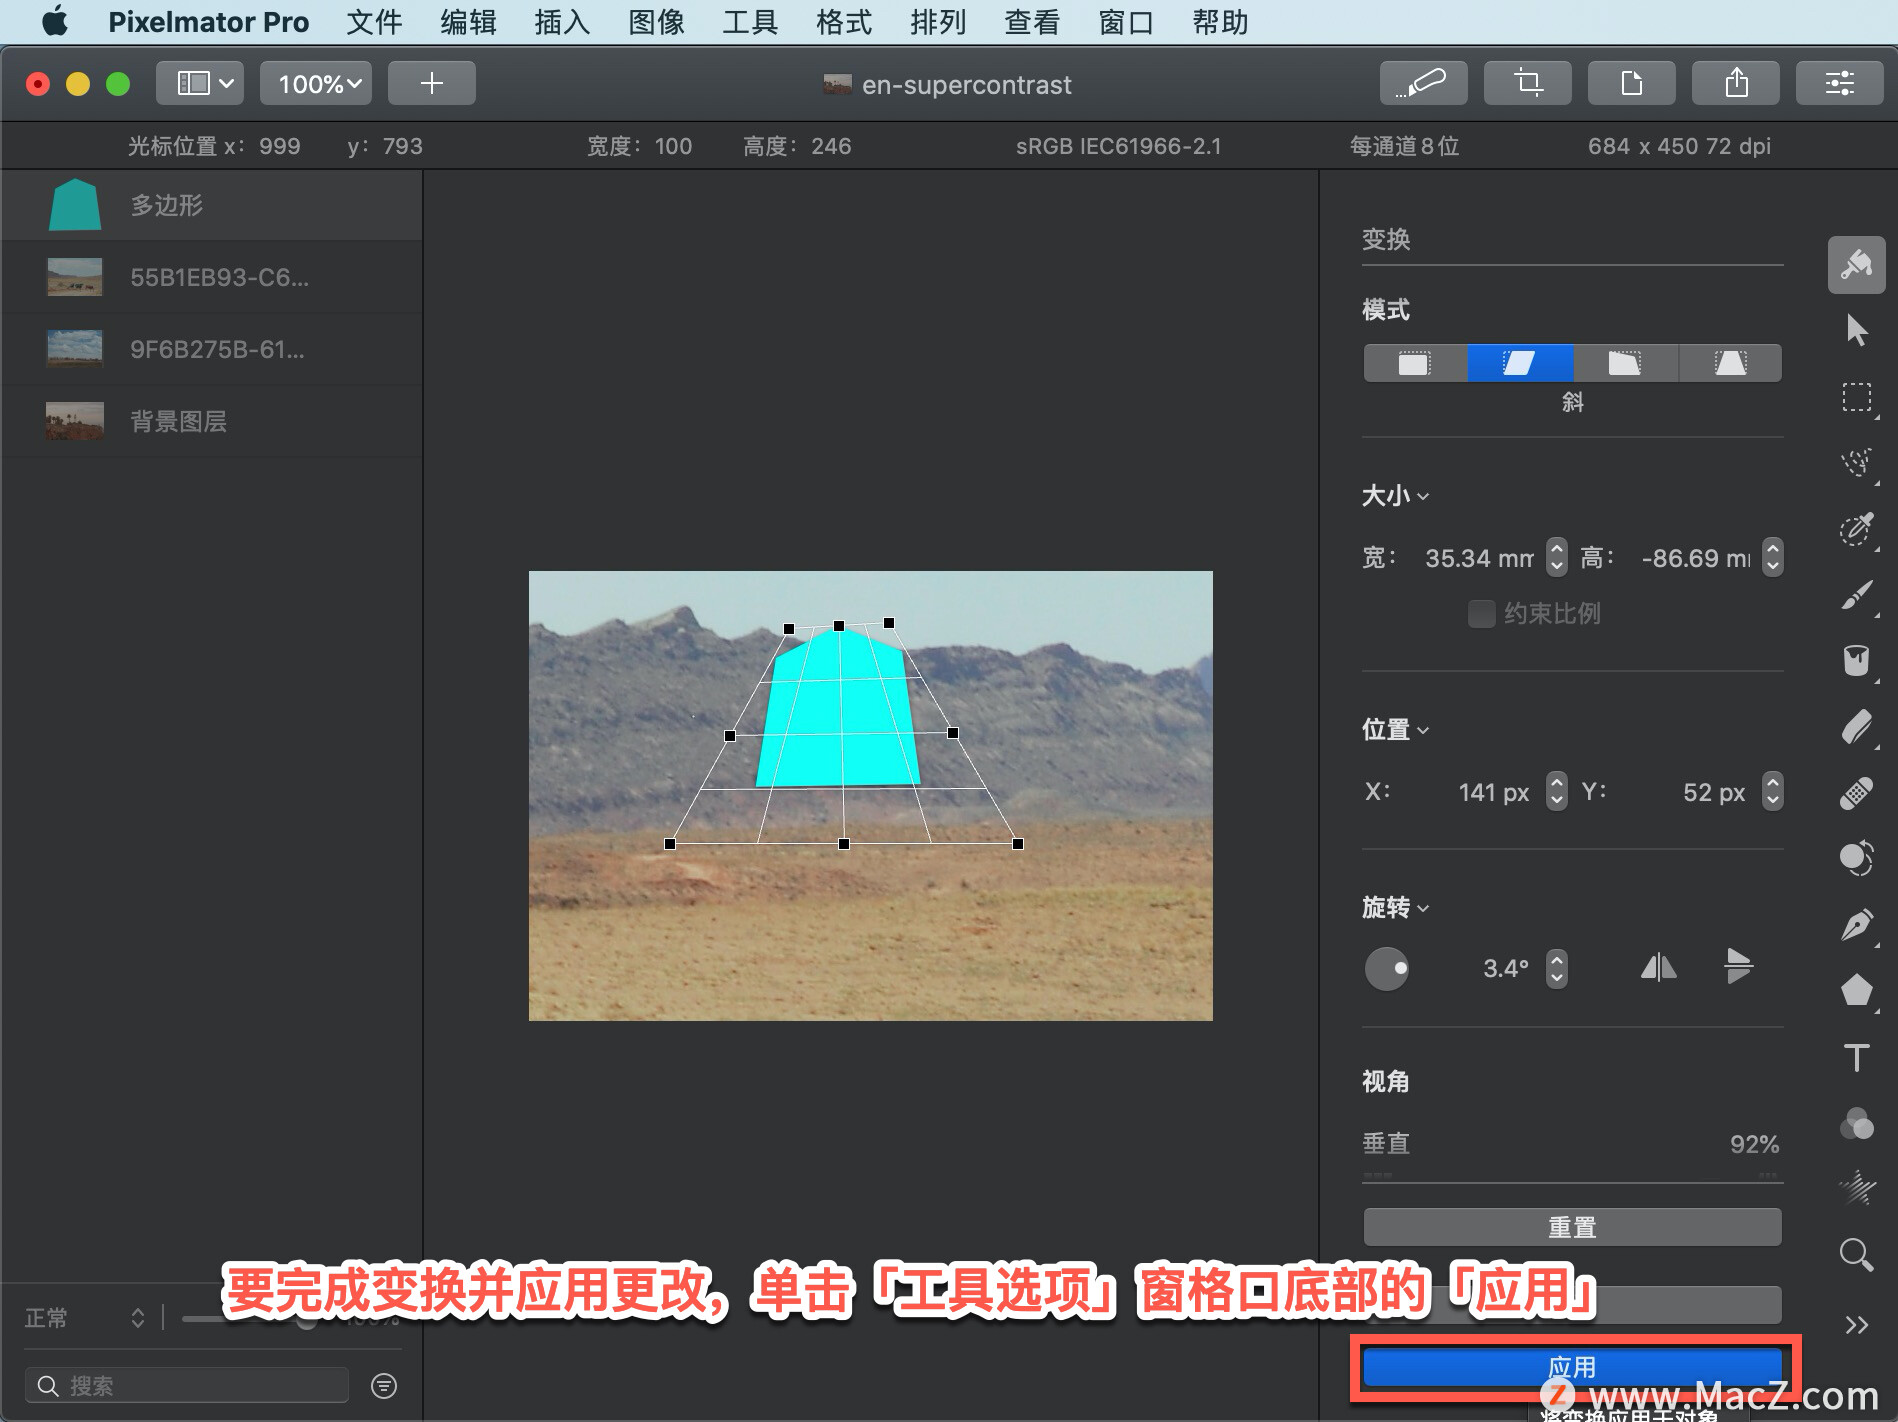Select the Type text tool
This screenshot has width=1898, height=1422.
(1856, 1057)
